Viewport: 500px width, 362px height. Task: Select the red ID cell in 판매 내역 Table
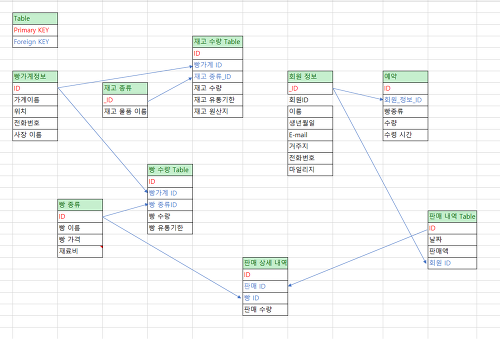452,228
